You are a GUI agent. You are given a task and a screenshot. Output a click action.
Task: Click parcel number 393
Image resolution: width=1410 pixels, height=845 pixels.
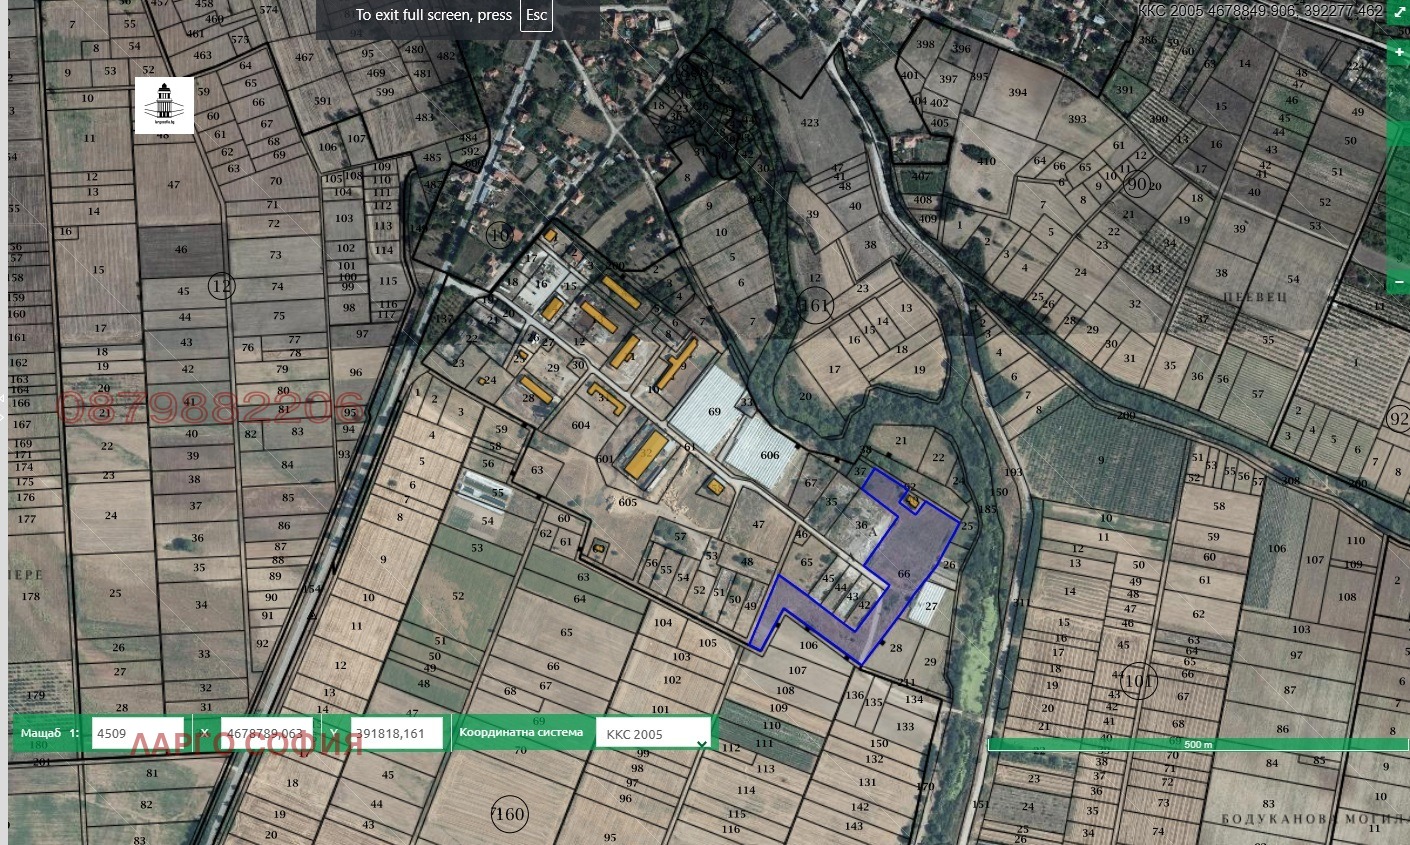pyautogui.click(x=1077, y=119)
